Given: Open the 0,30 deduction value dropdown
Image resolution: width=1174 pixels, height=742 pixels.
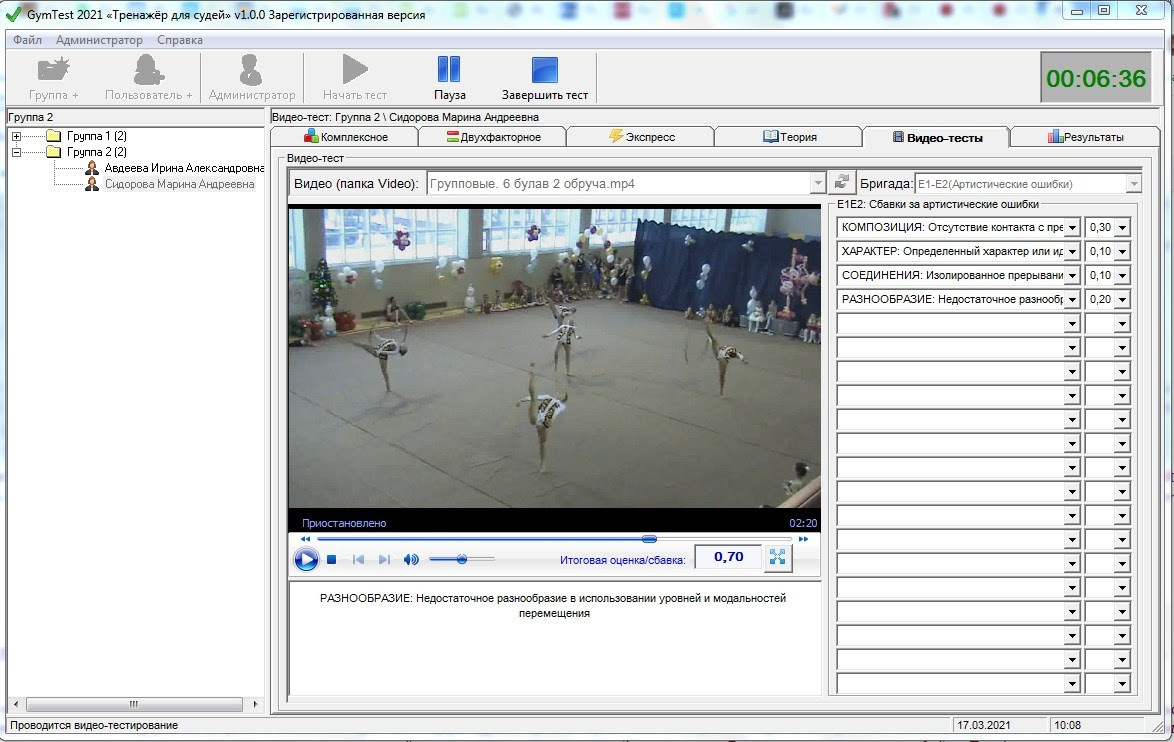Looking at the screenshot, I should (1121, 228).
